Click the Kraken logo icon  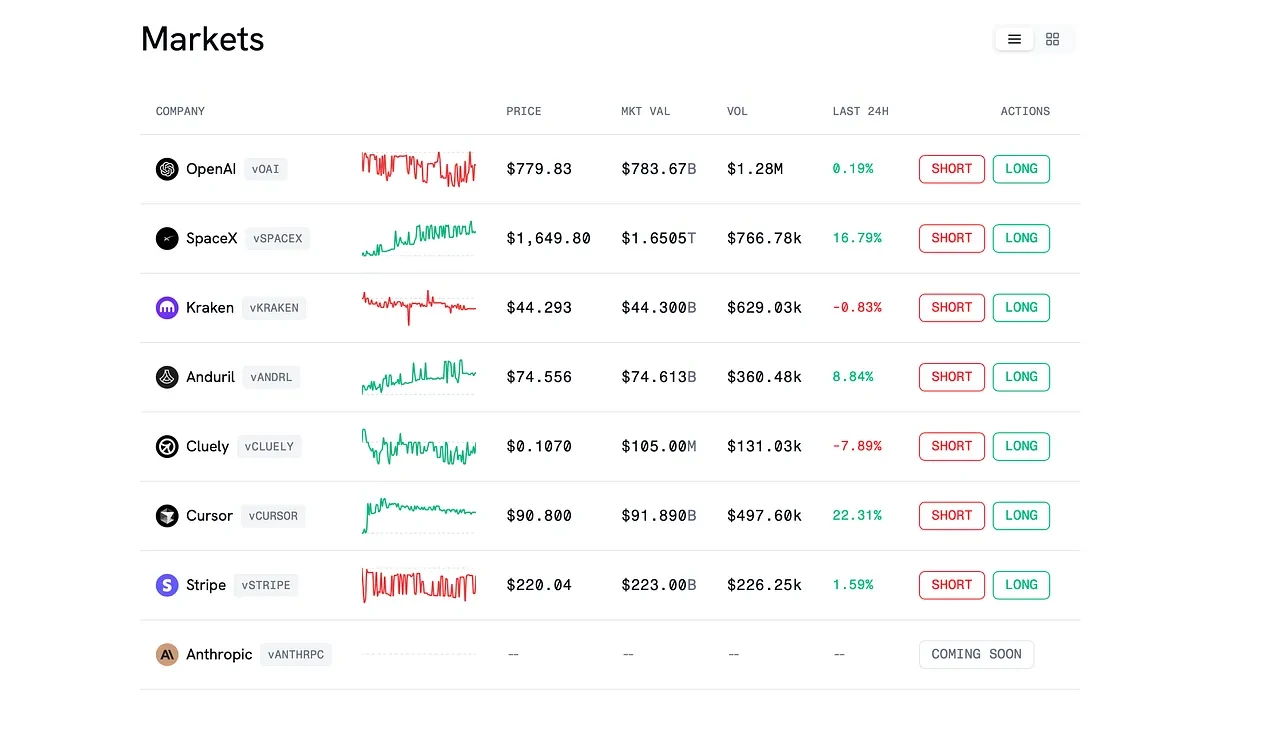coord(167,307)
